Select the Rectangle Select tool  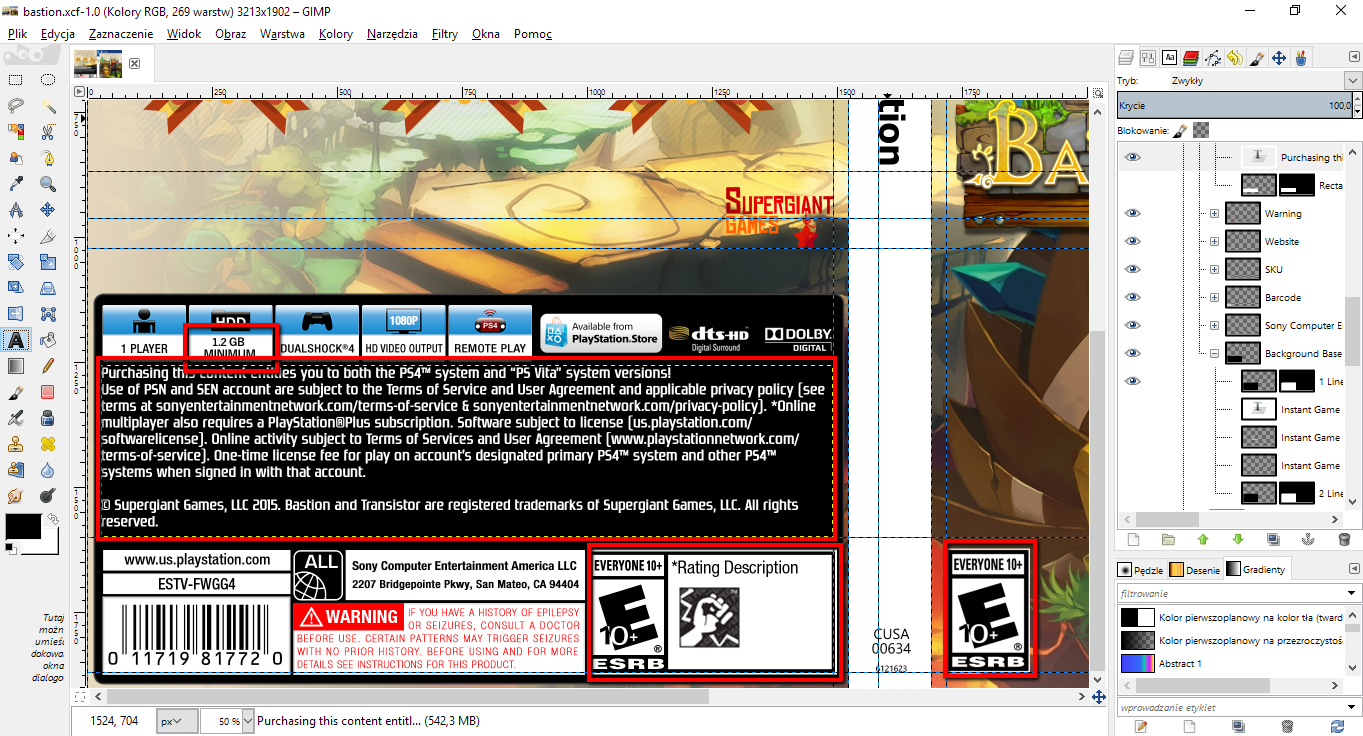[16, 80]
